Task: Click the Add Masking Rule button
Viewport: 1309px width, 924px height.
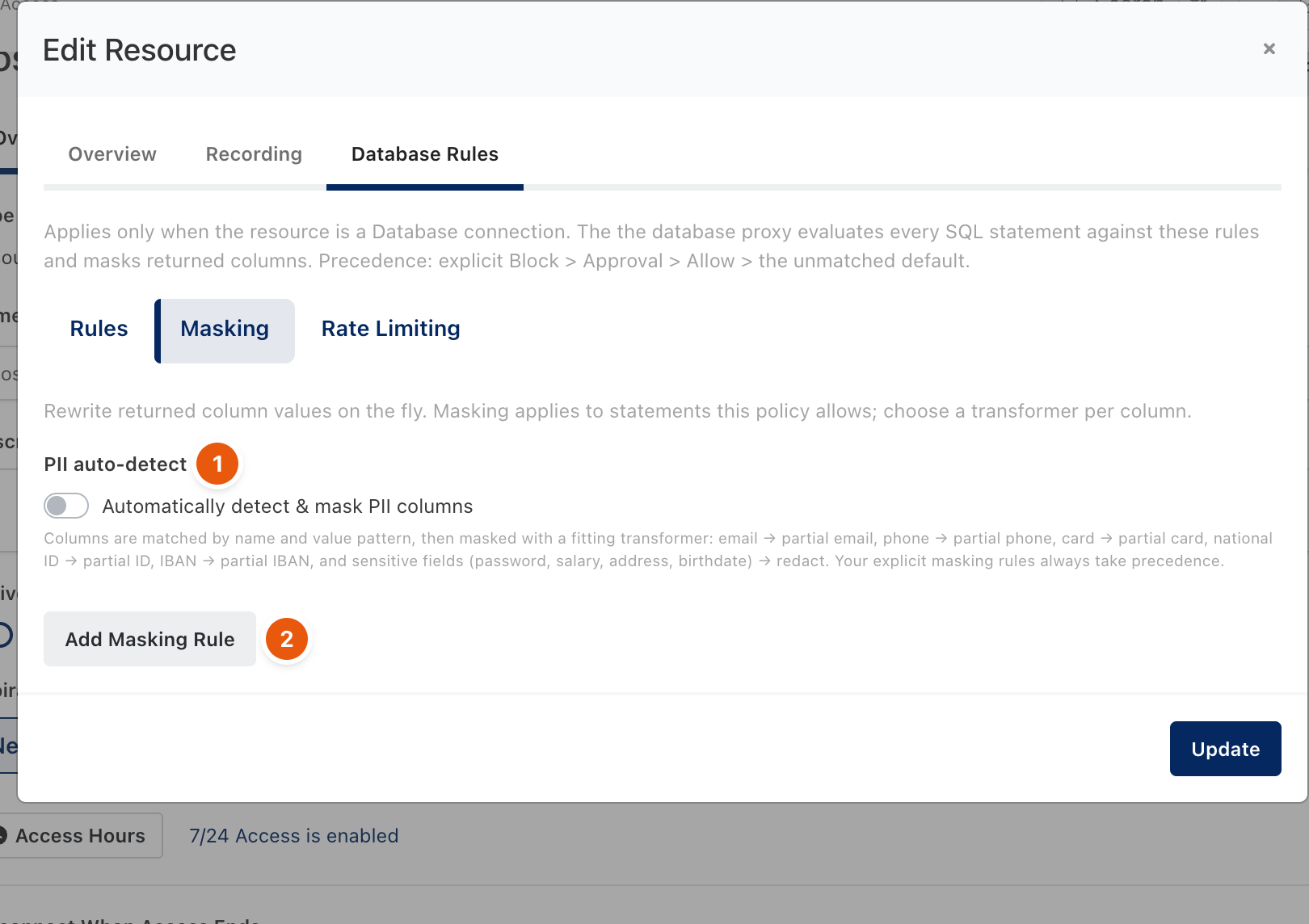Action: (150, 639)
